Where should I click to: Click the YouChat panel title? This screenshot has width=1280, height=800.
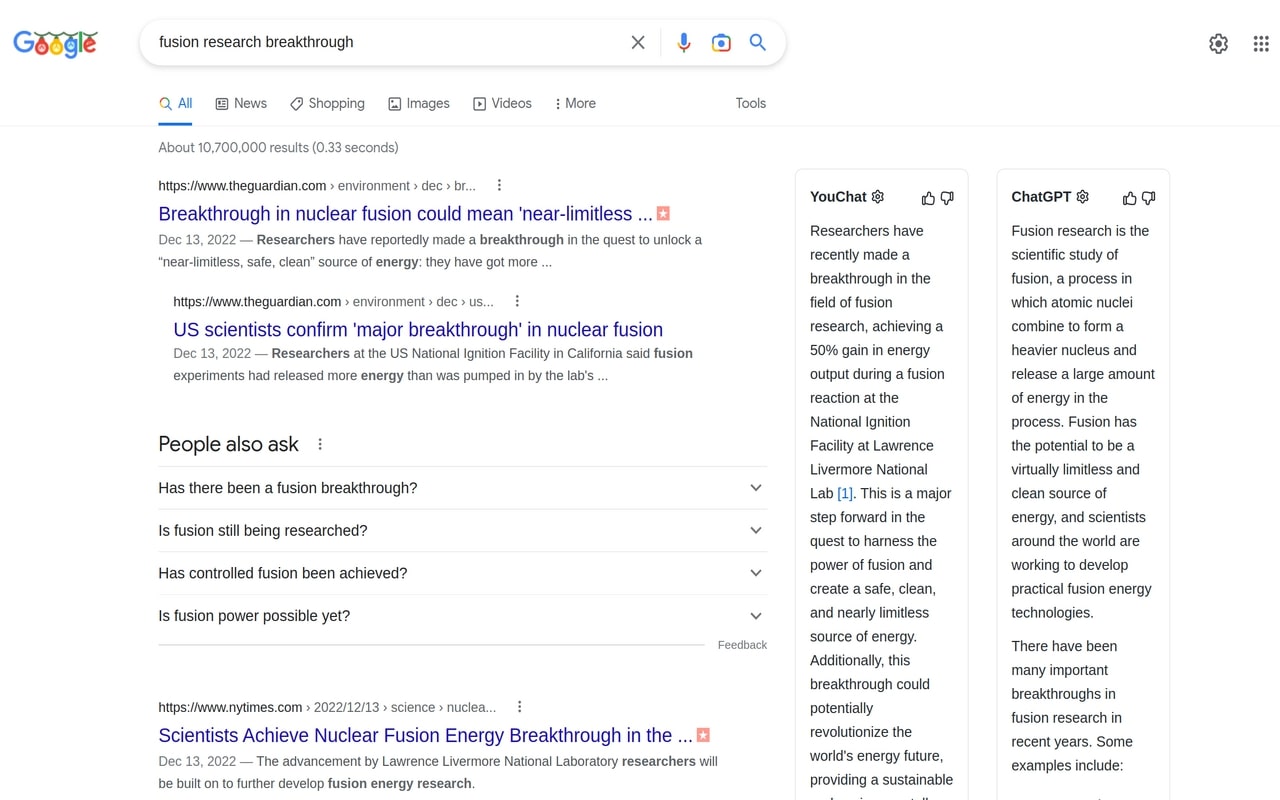(838, 197)
